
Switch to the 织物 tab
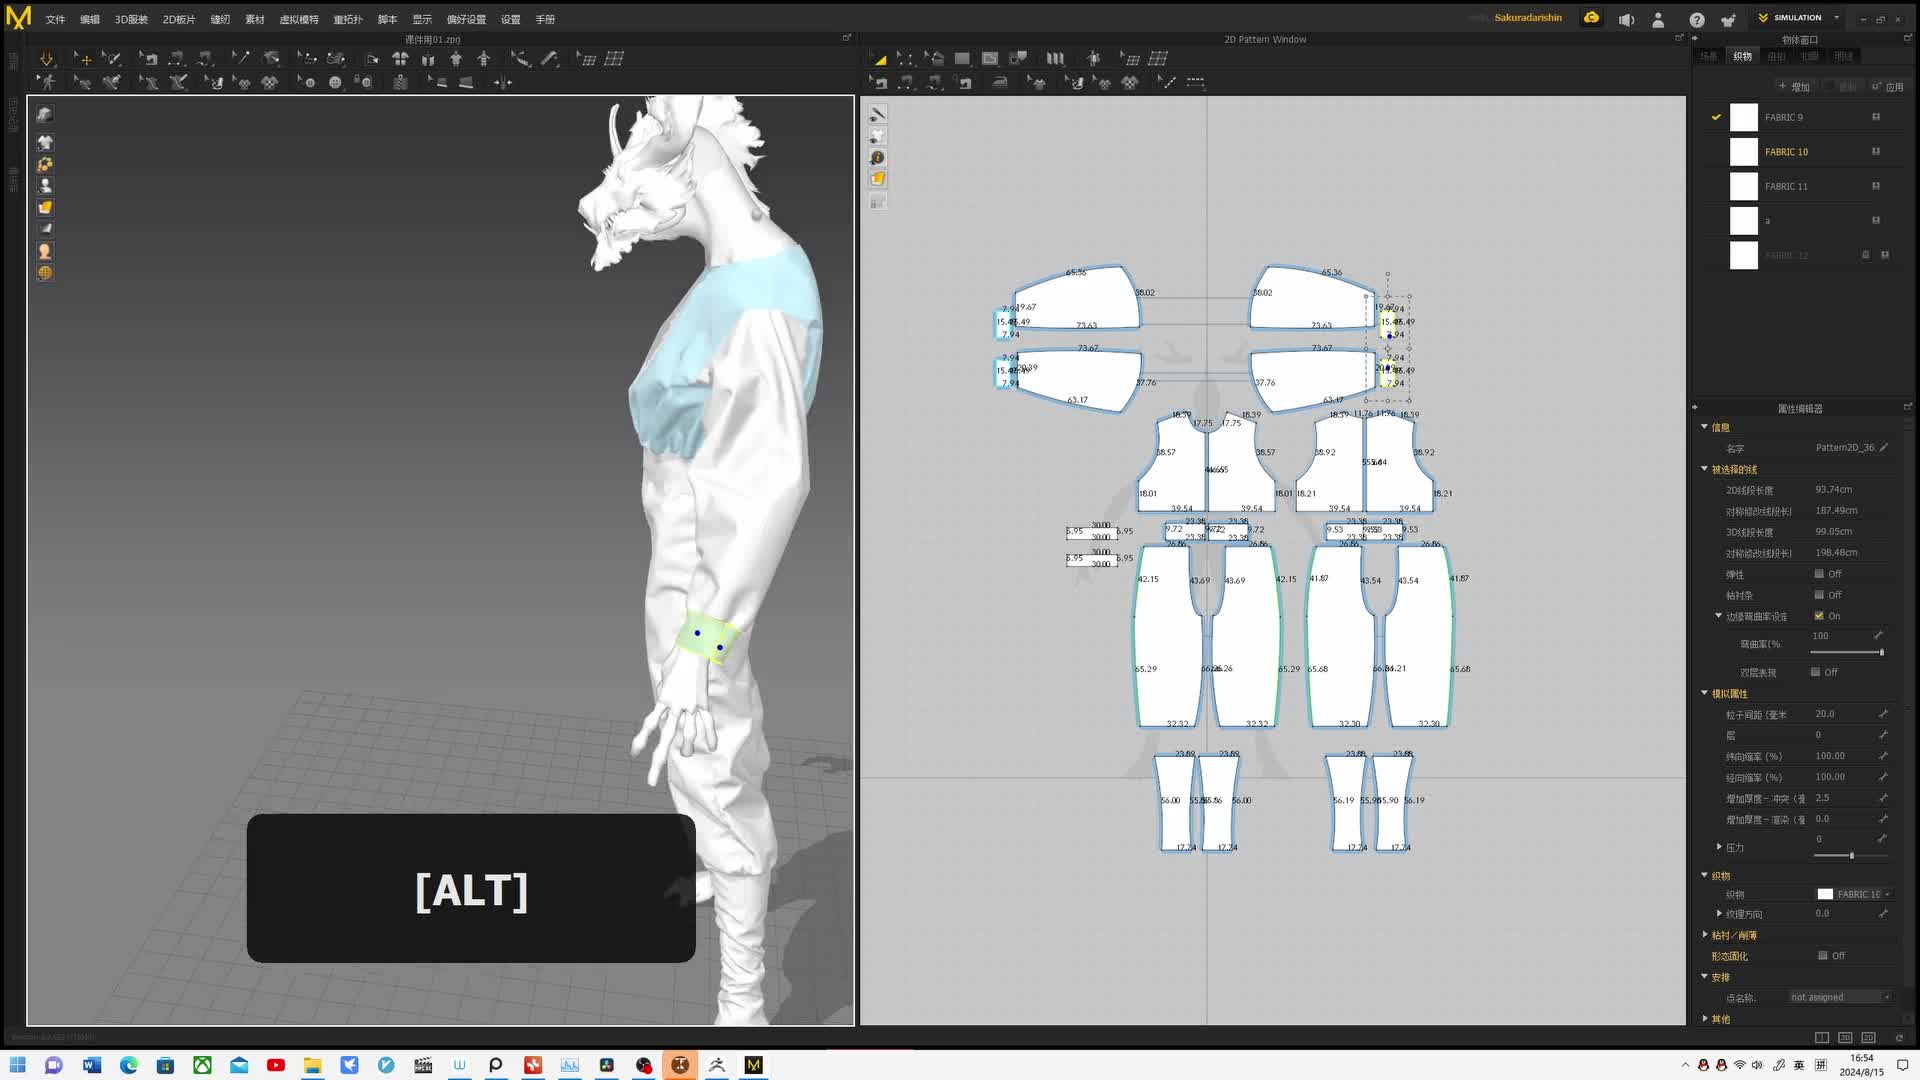pyautogui.click(x=1742, y=56)
